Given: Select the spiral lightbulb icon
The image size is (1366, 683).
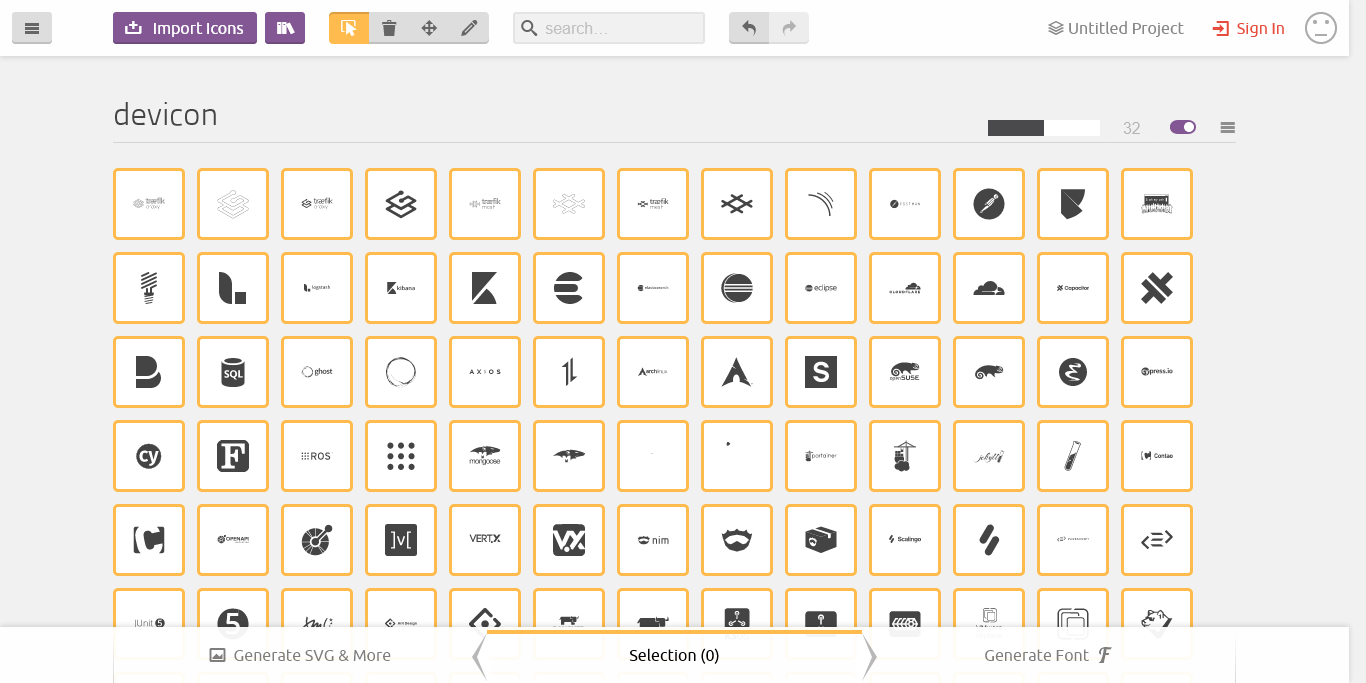Looking at the screenshot, I should coord(149,288).
